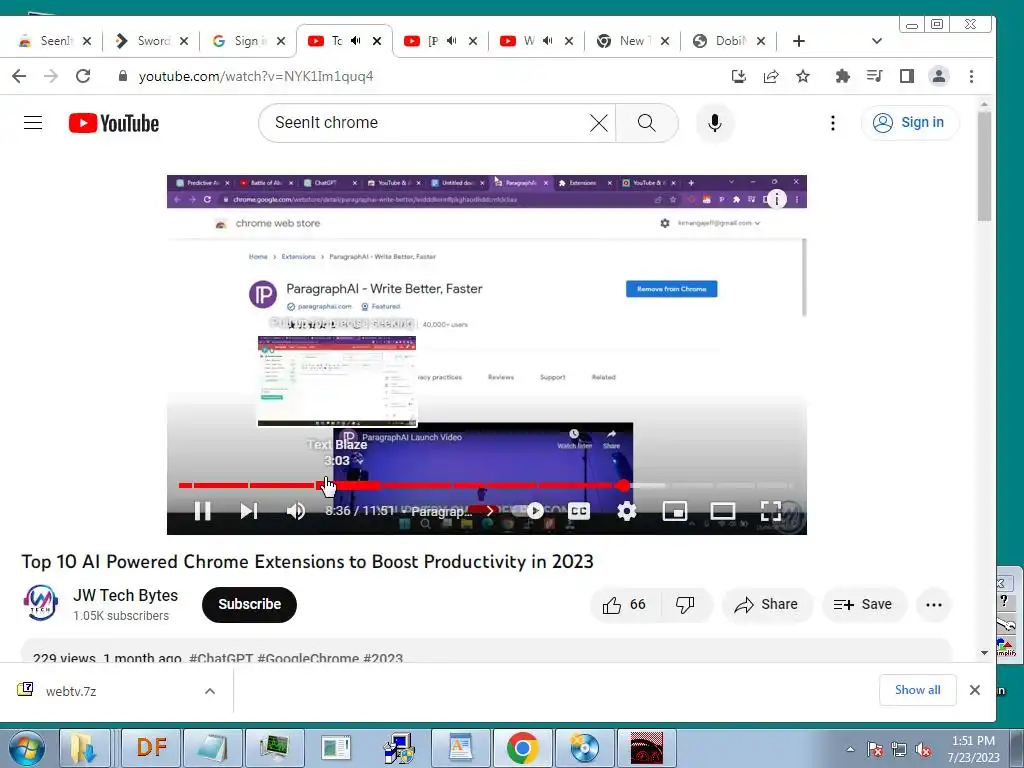This screenshot has height=768, width=1024.
Task: Start voice search with microphone
Action: point(714,123)
